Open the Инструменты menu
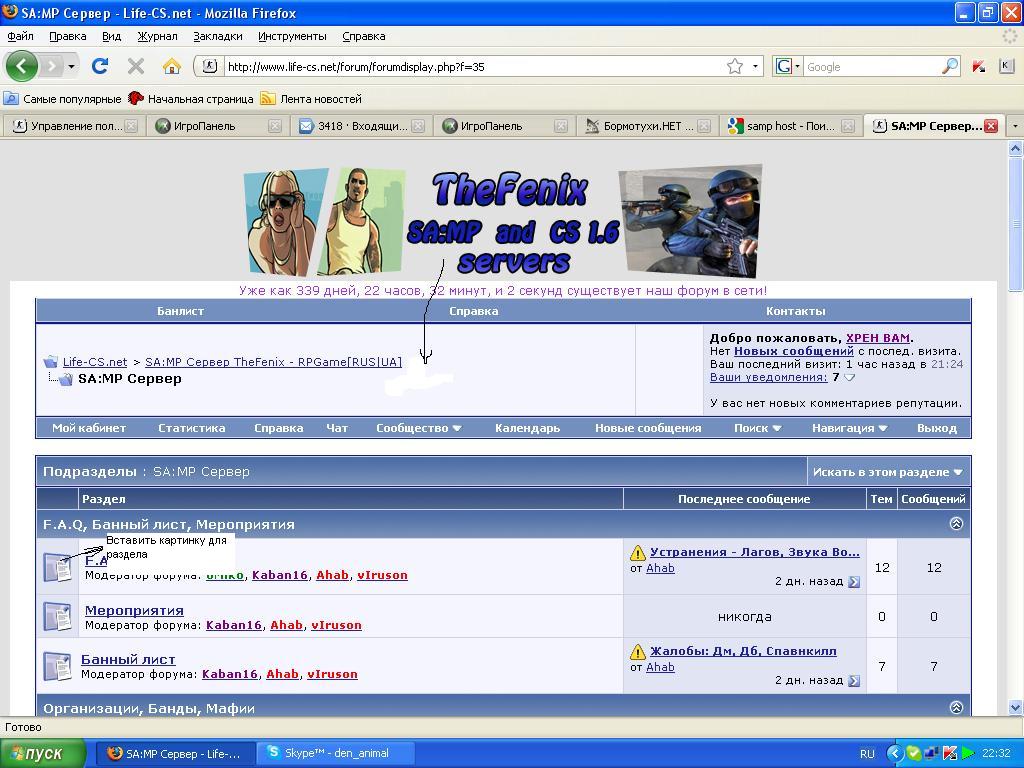The height and width of the screenshot is (768, 1024). (292, 36)
